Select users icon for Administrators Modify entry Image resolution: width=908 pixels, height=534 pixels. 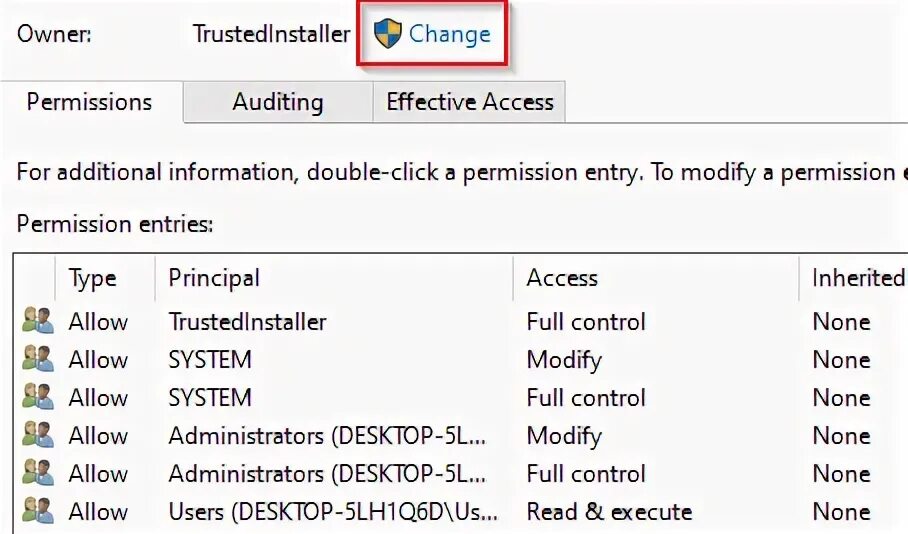[38, 435]
